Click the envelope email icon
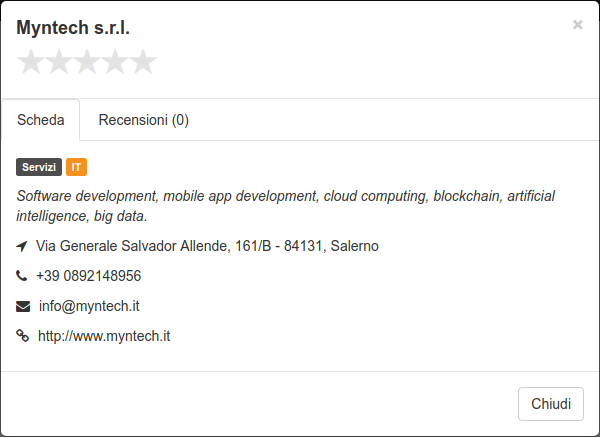 23,307
